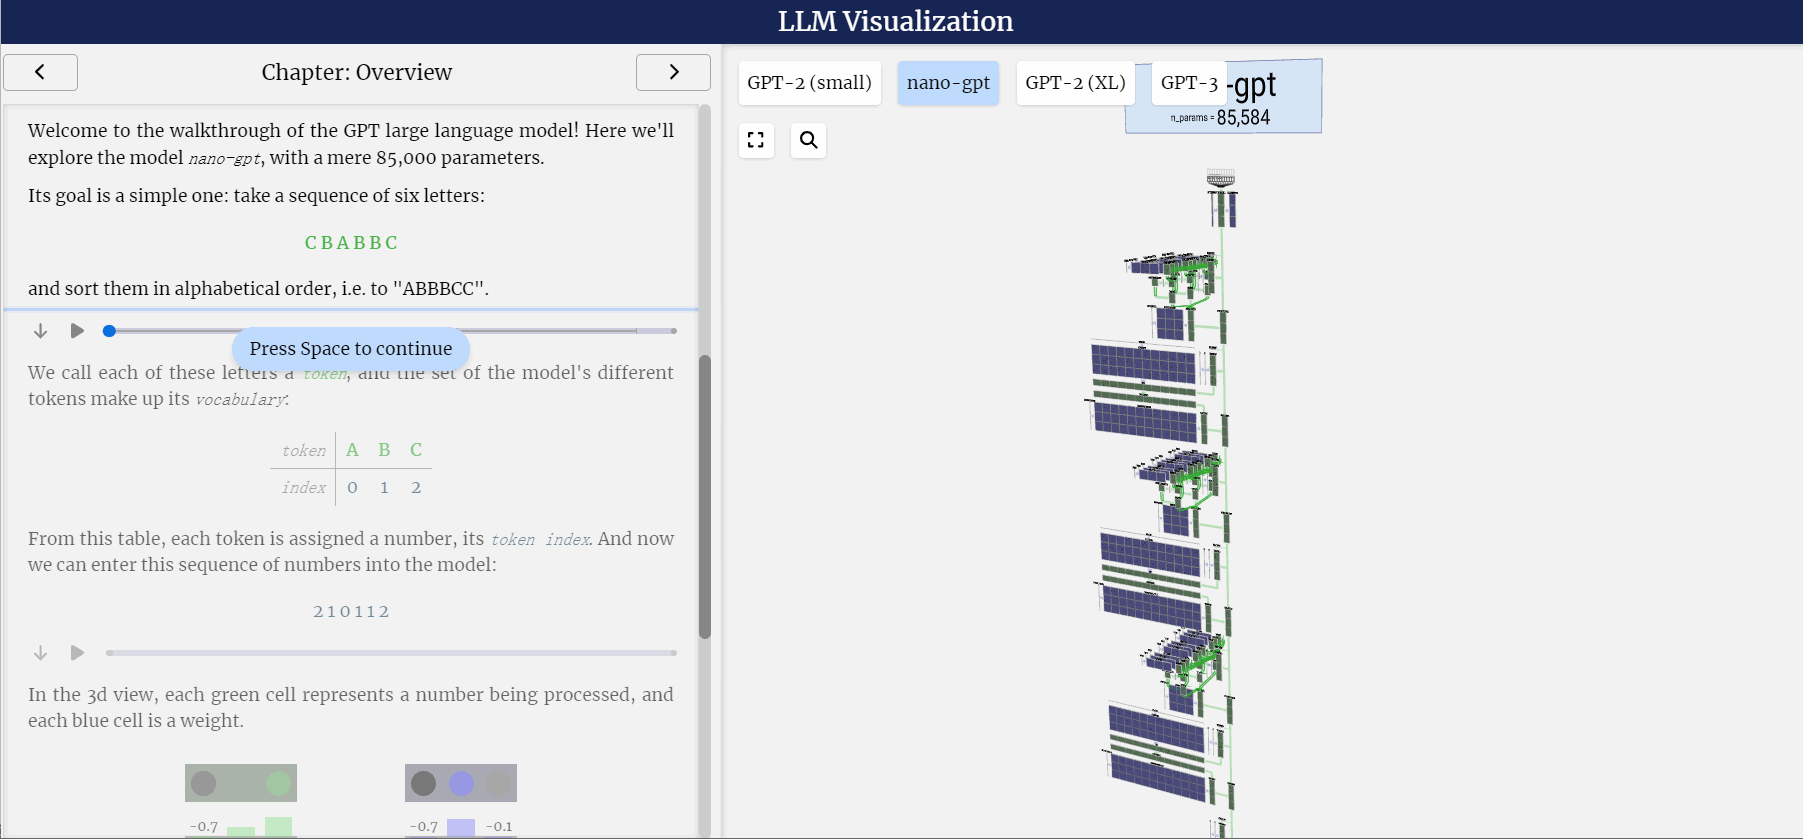Click the blue weight cell example thumbnail

tap(461, 783)
